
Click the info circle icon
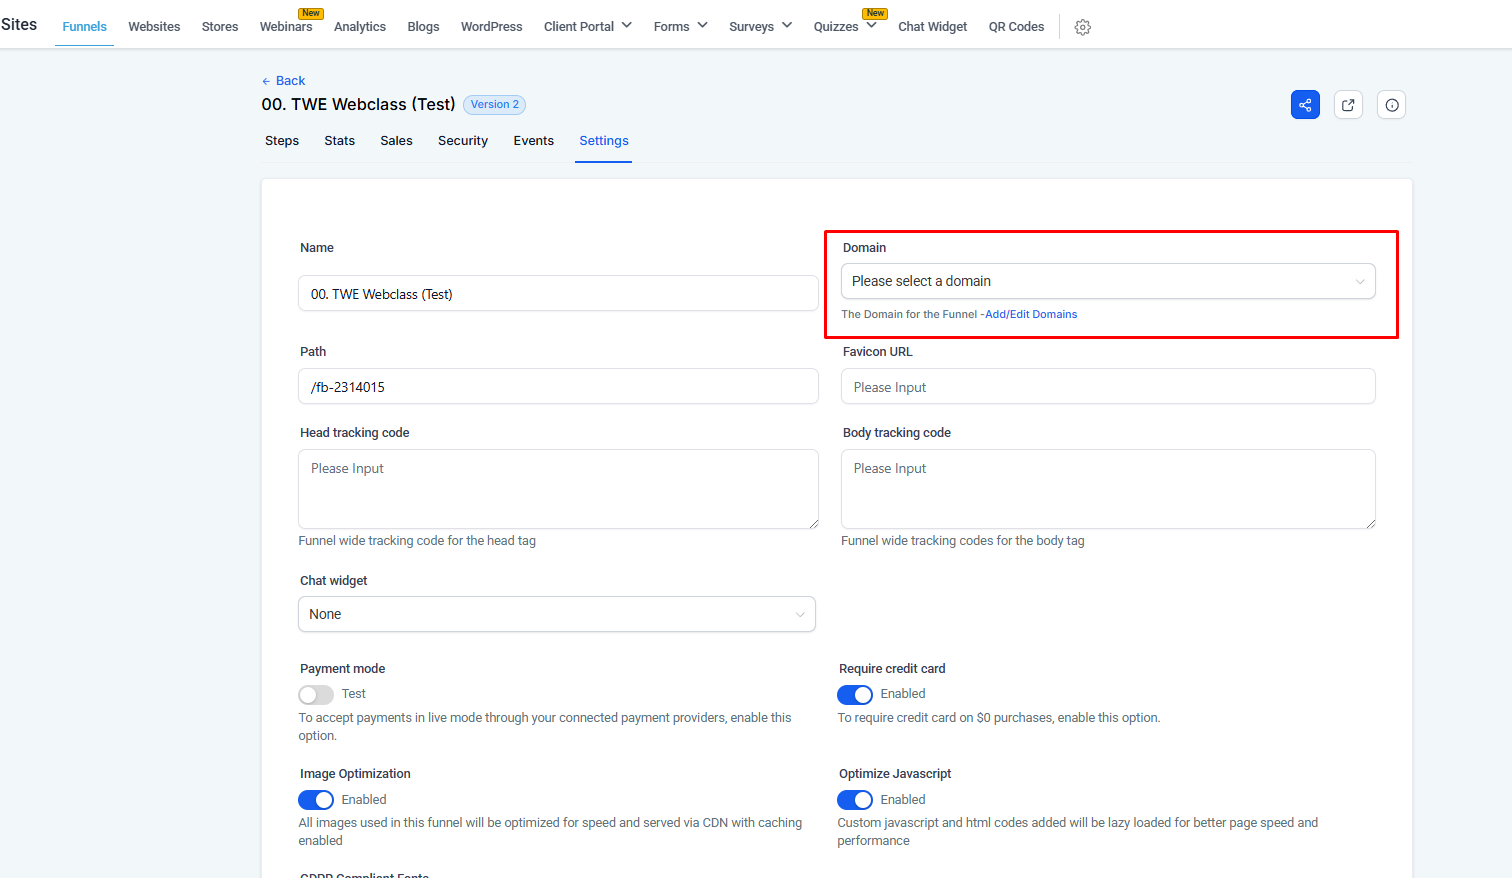point(1391,105)
